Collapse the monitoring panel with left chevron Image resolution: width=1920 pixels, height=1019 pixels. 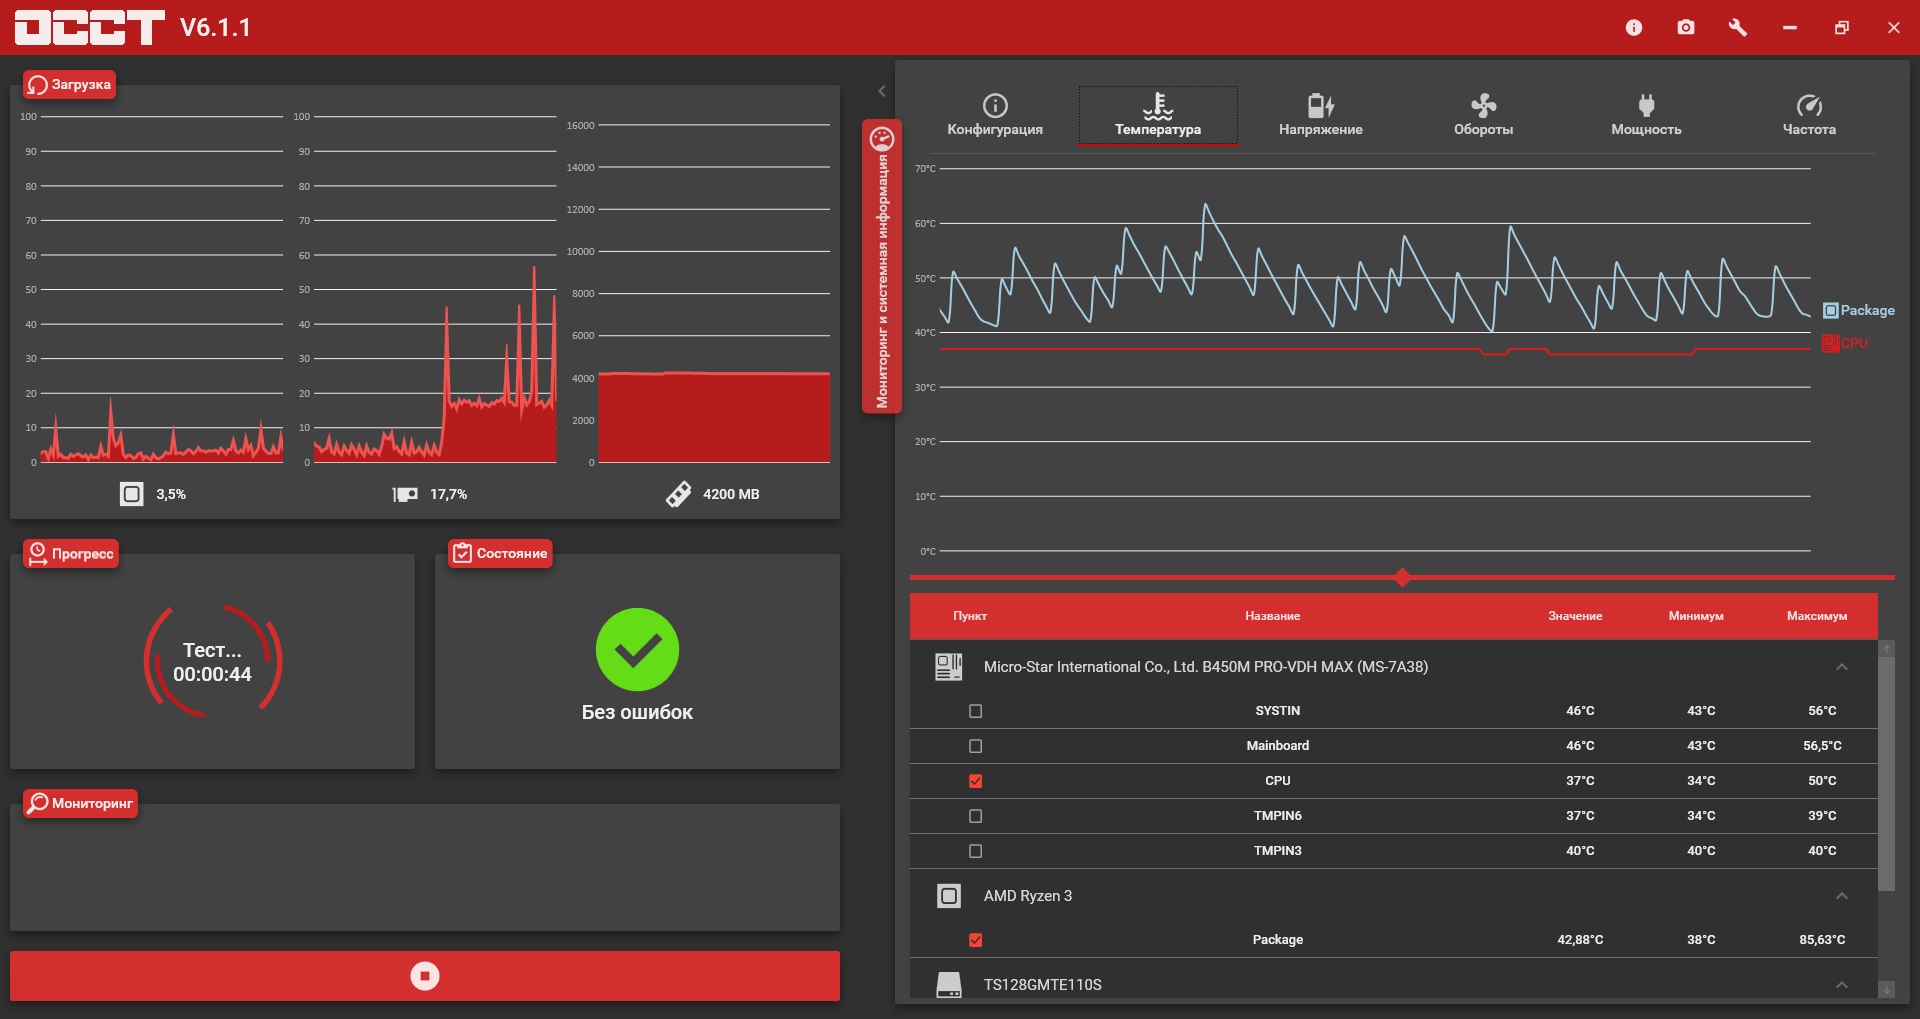[x=882, y=91]
